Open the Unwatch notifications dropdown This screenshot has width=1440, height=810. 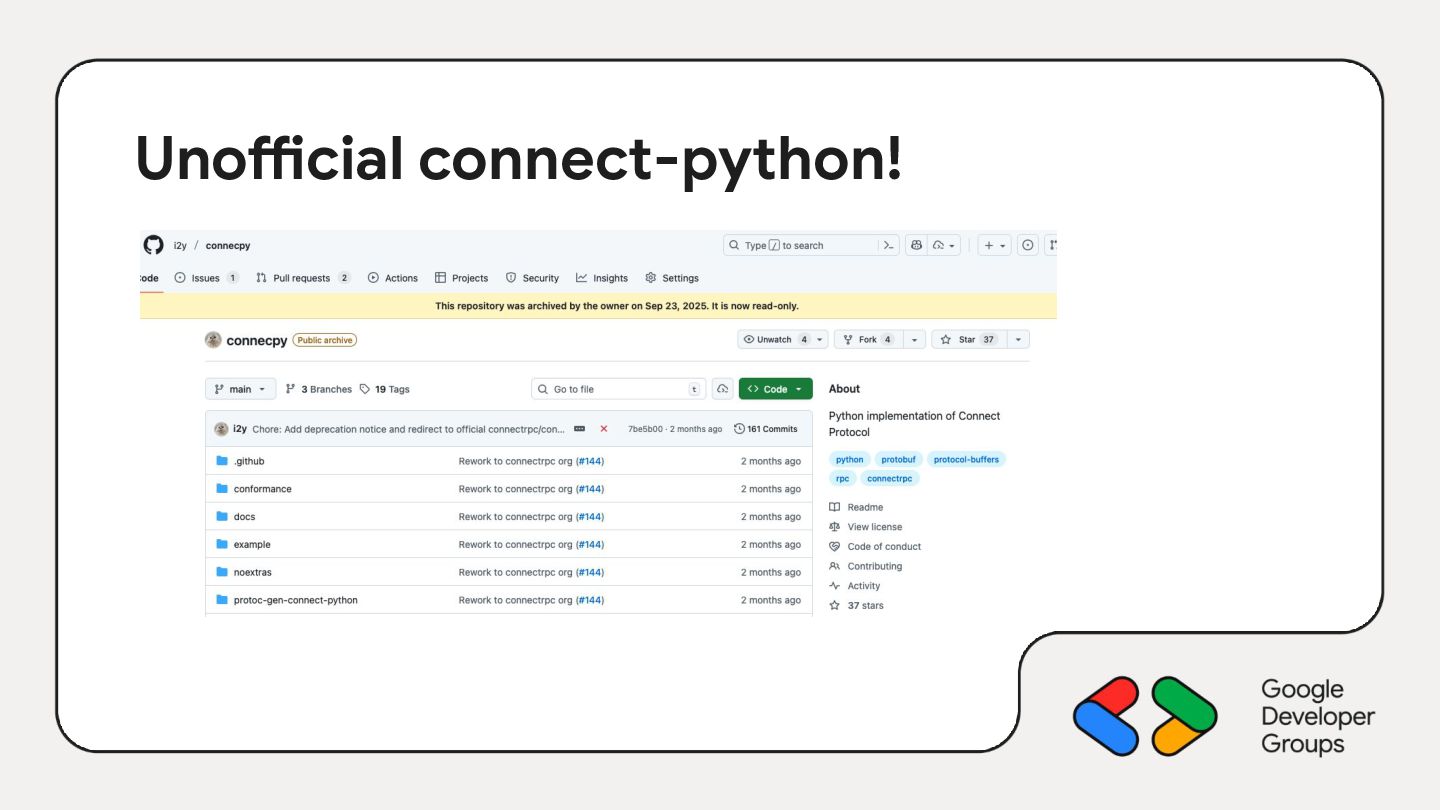pos(783,340)
